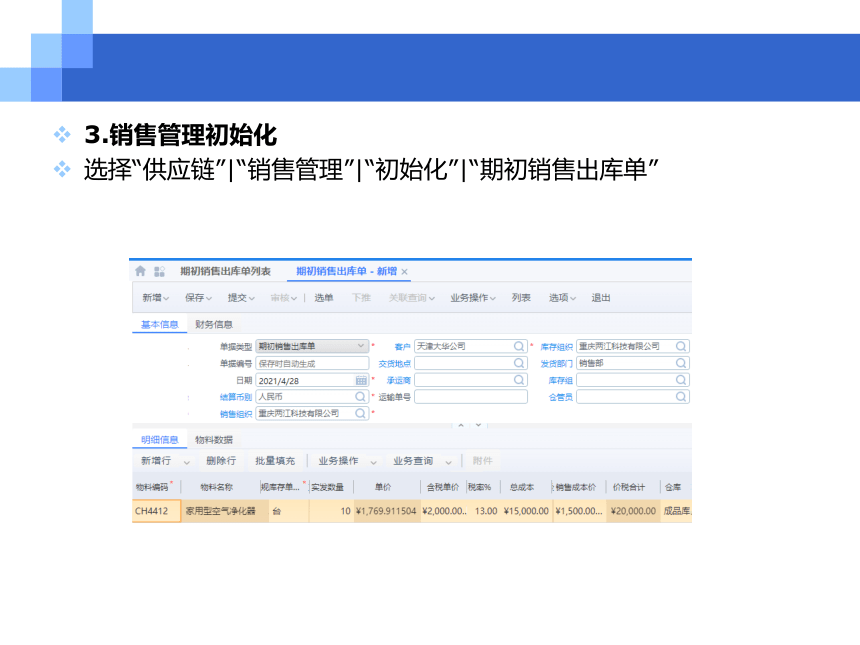Open the 单据类型 combo box
This screenshot has height=645, width=860.
point(312,346)
